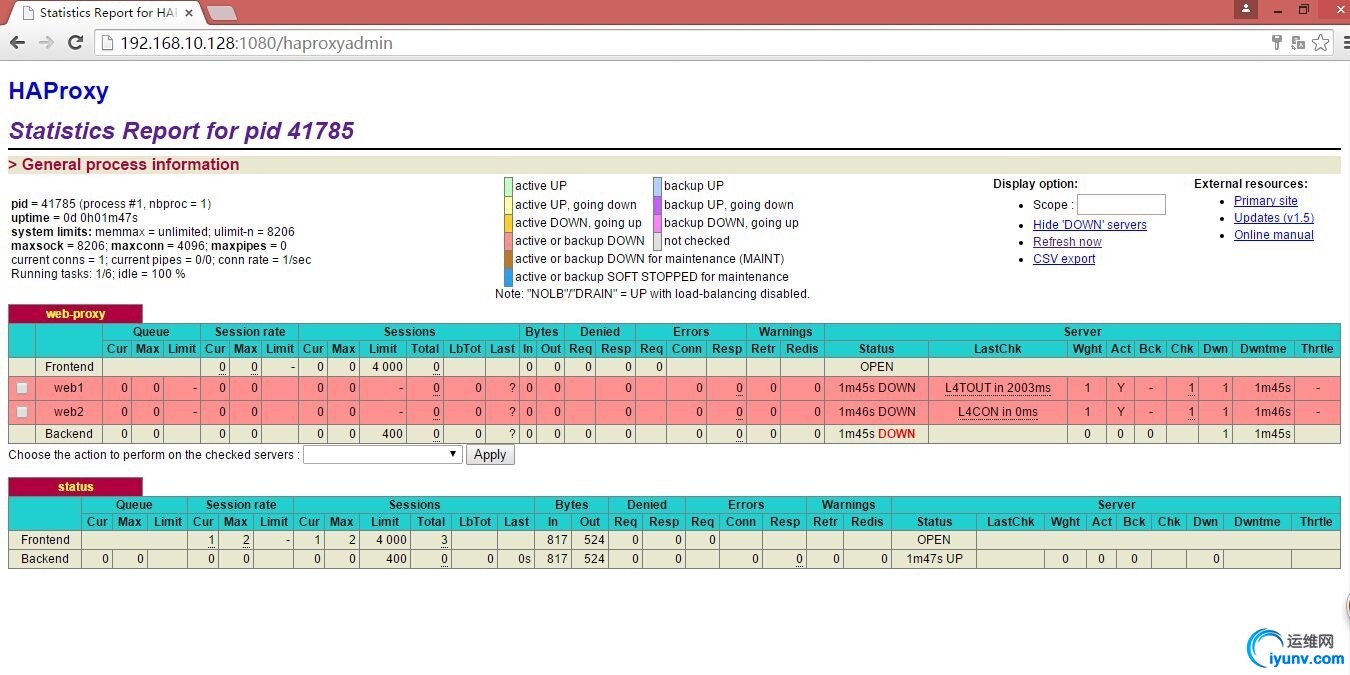The width and height of the screenshot is (1350, 675).
Task: Click web1 status 1m45s DOWN cell
Action: (877, 388)
